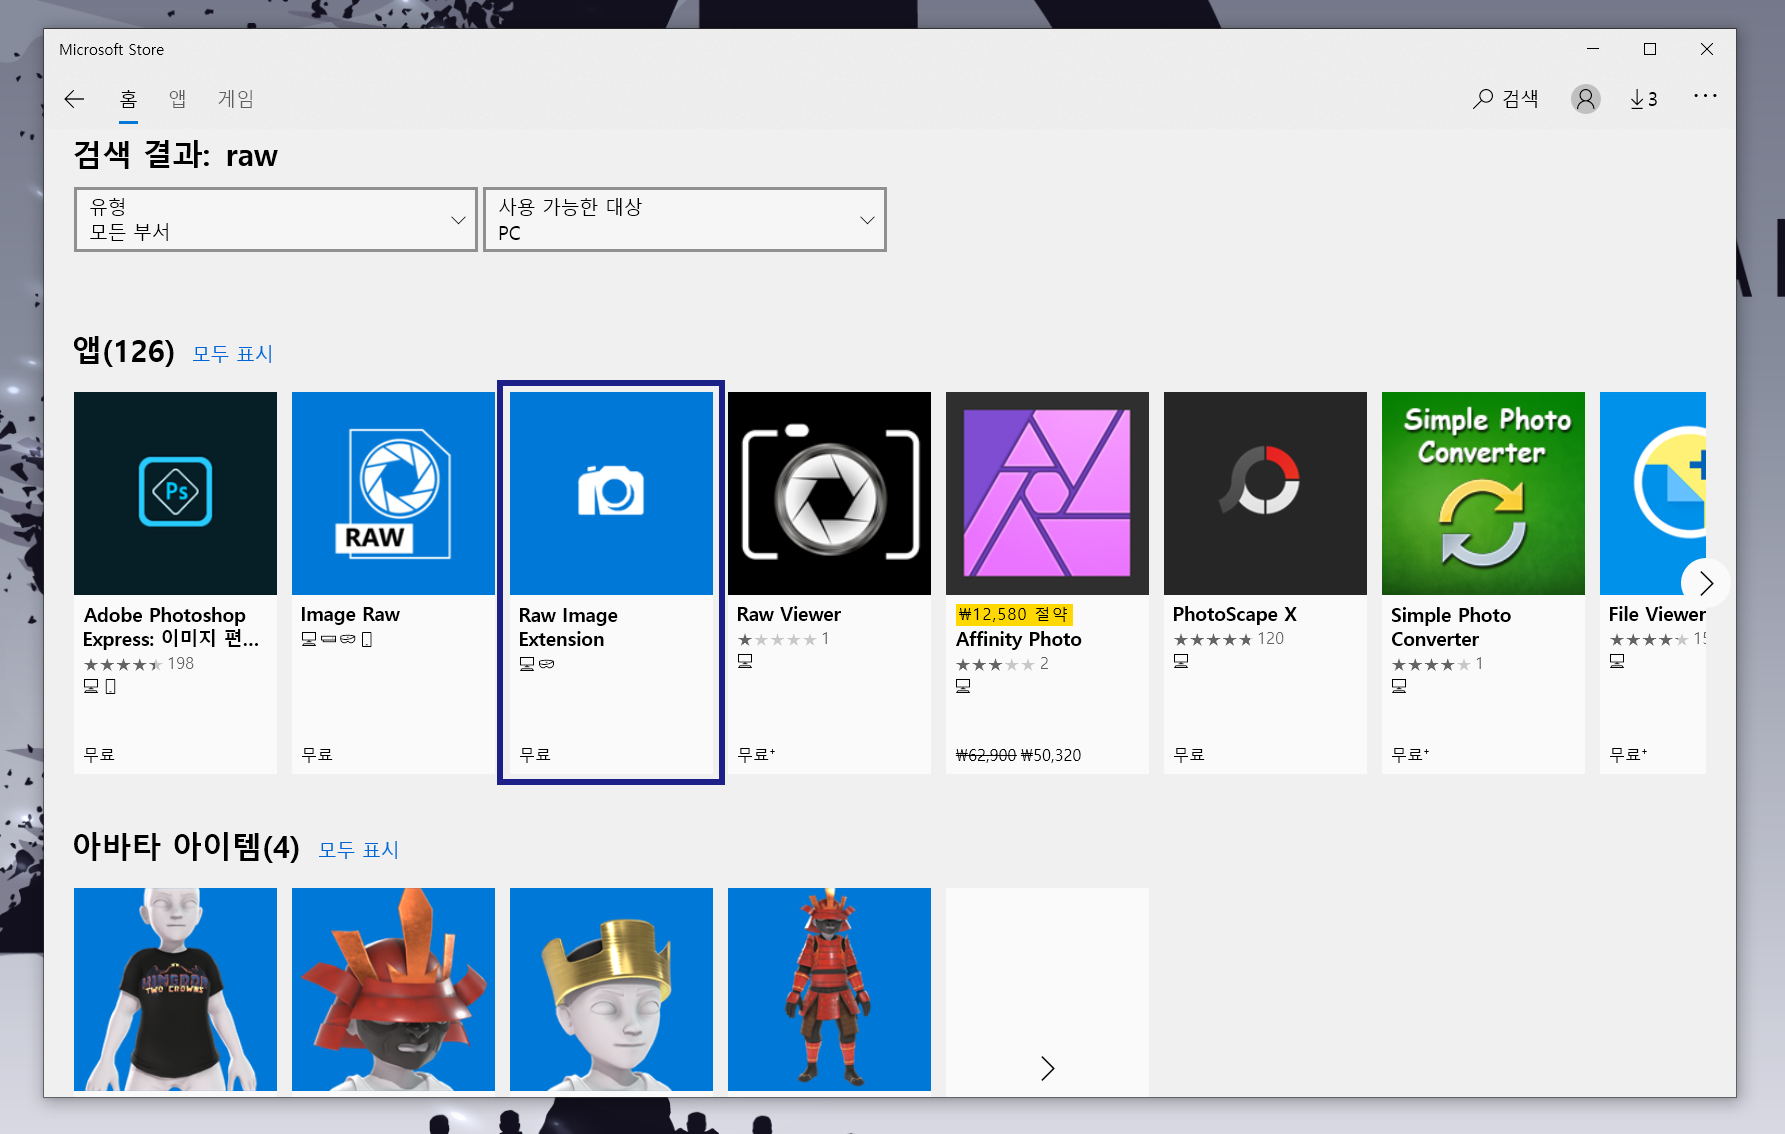
Task: Open Raw Image Extension camera icon
Action: (x=611, y=493)
